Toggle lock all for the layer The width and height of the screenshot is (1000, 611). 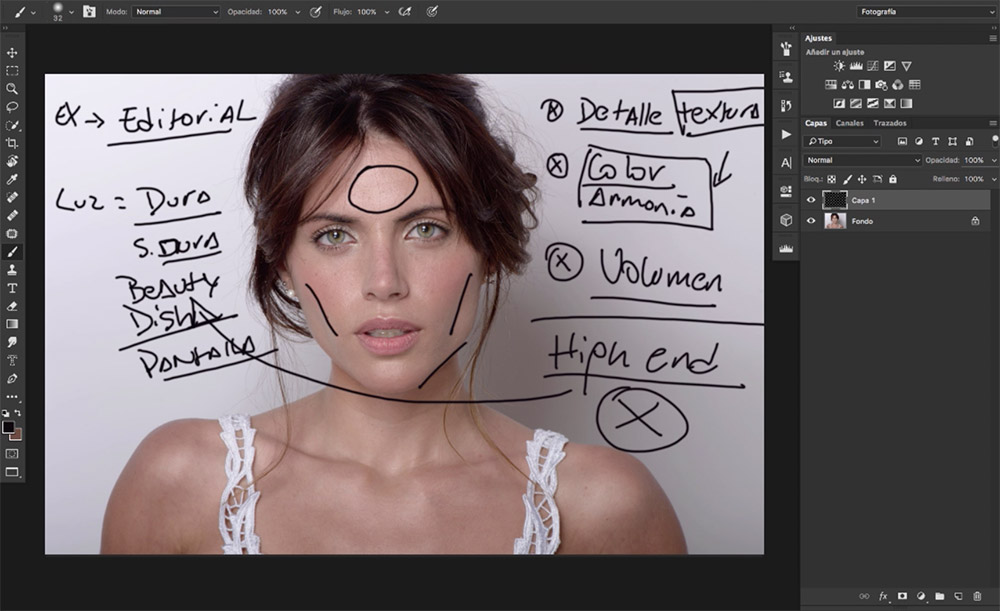tap(892, 179)
